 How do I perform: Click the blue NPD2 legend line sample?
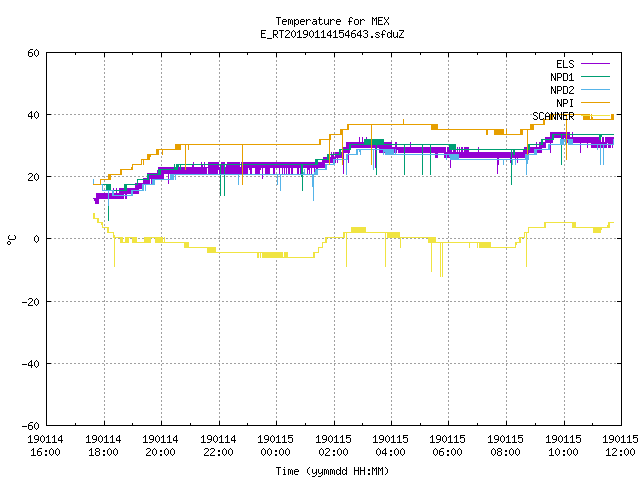pos(595,89)
